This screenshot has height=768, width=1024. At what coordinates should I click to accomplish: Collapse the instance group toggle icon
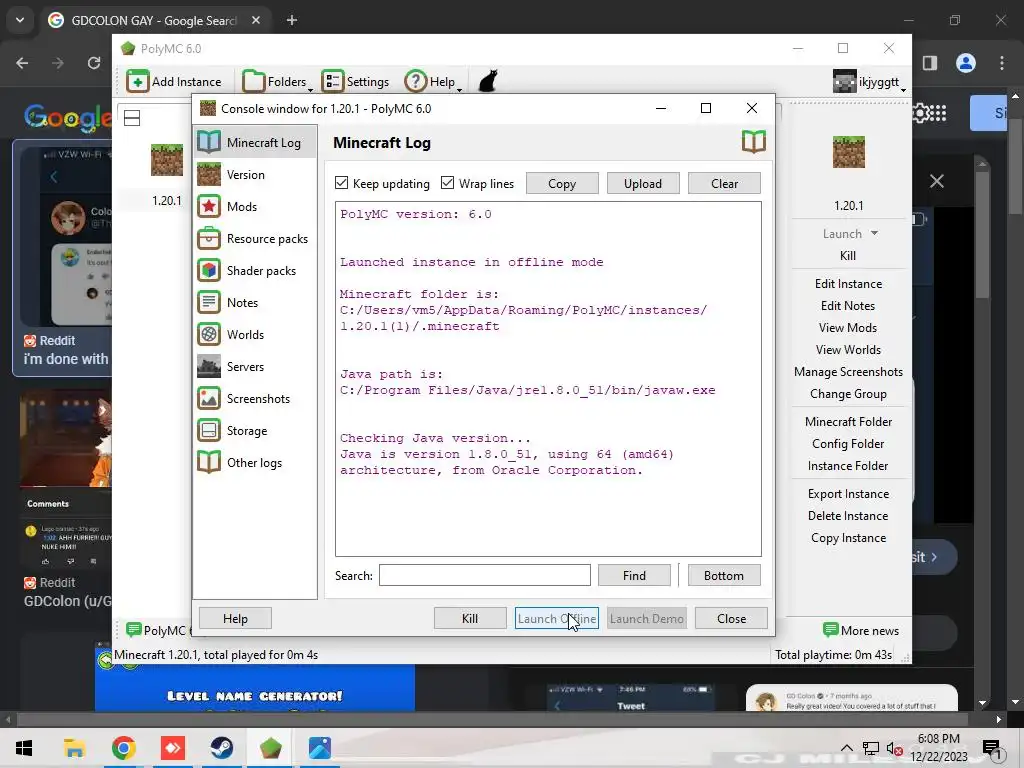[x=132, y=118]
